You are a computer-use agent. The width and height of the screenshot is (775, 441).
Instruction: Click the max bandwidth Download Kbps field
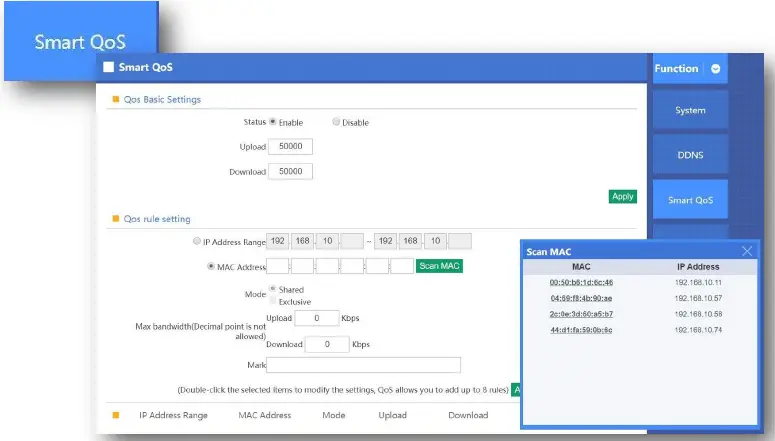[x=327, y=344]
